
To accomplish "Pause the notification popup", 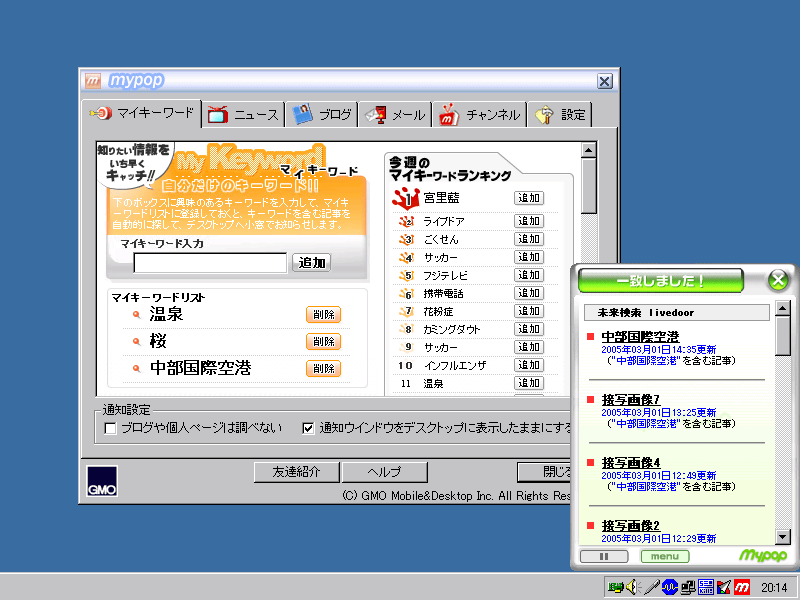I will pyautogui.click(x=604, y=557).
